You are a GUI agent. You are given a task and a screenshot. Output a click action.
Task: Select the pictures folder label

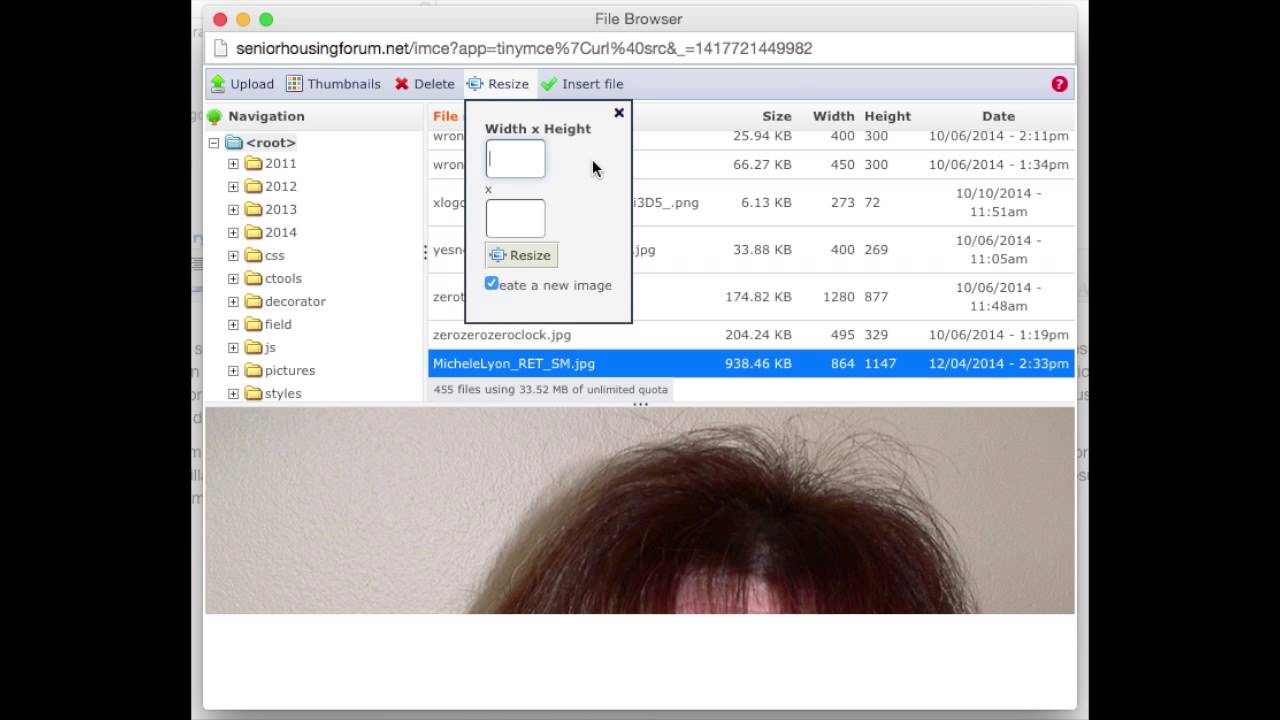(x=290, y=370)
